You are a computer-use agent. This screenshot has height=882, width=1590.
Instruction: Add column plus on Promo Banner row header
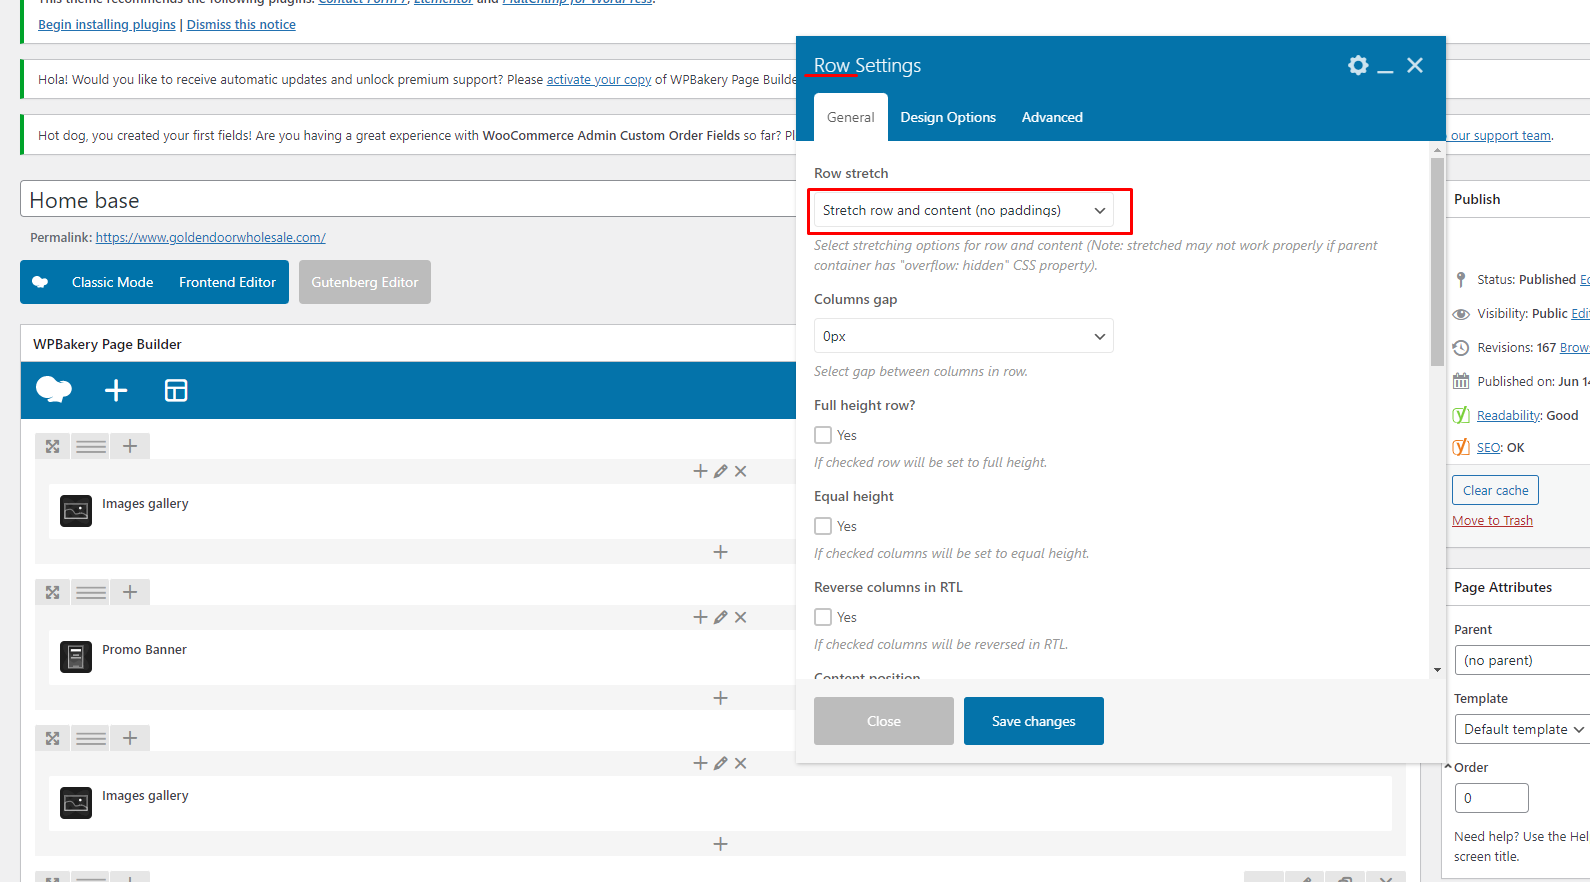130,592
